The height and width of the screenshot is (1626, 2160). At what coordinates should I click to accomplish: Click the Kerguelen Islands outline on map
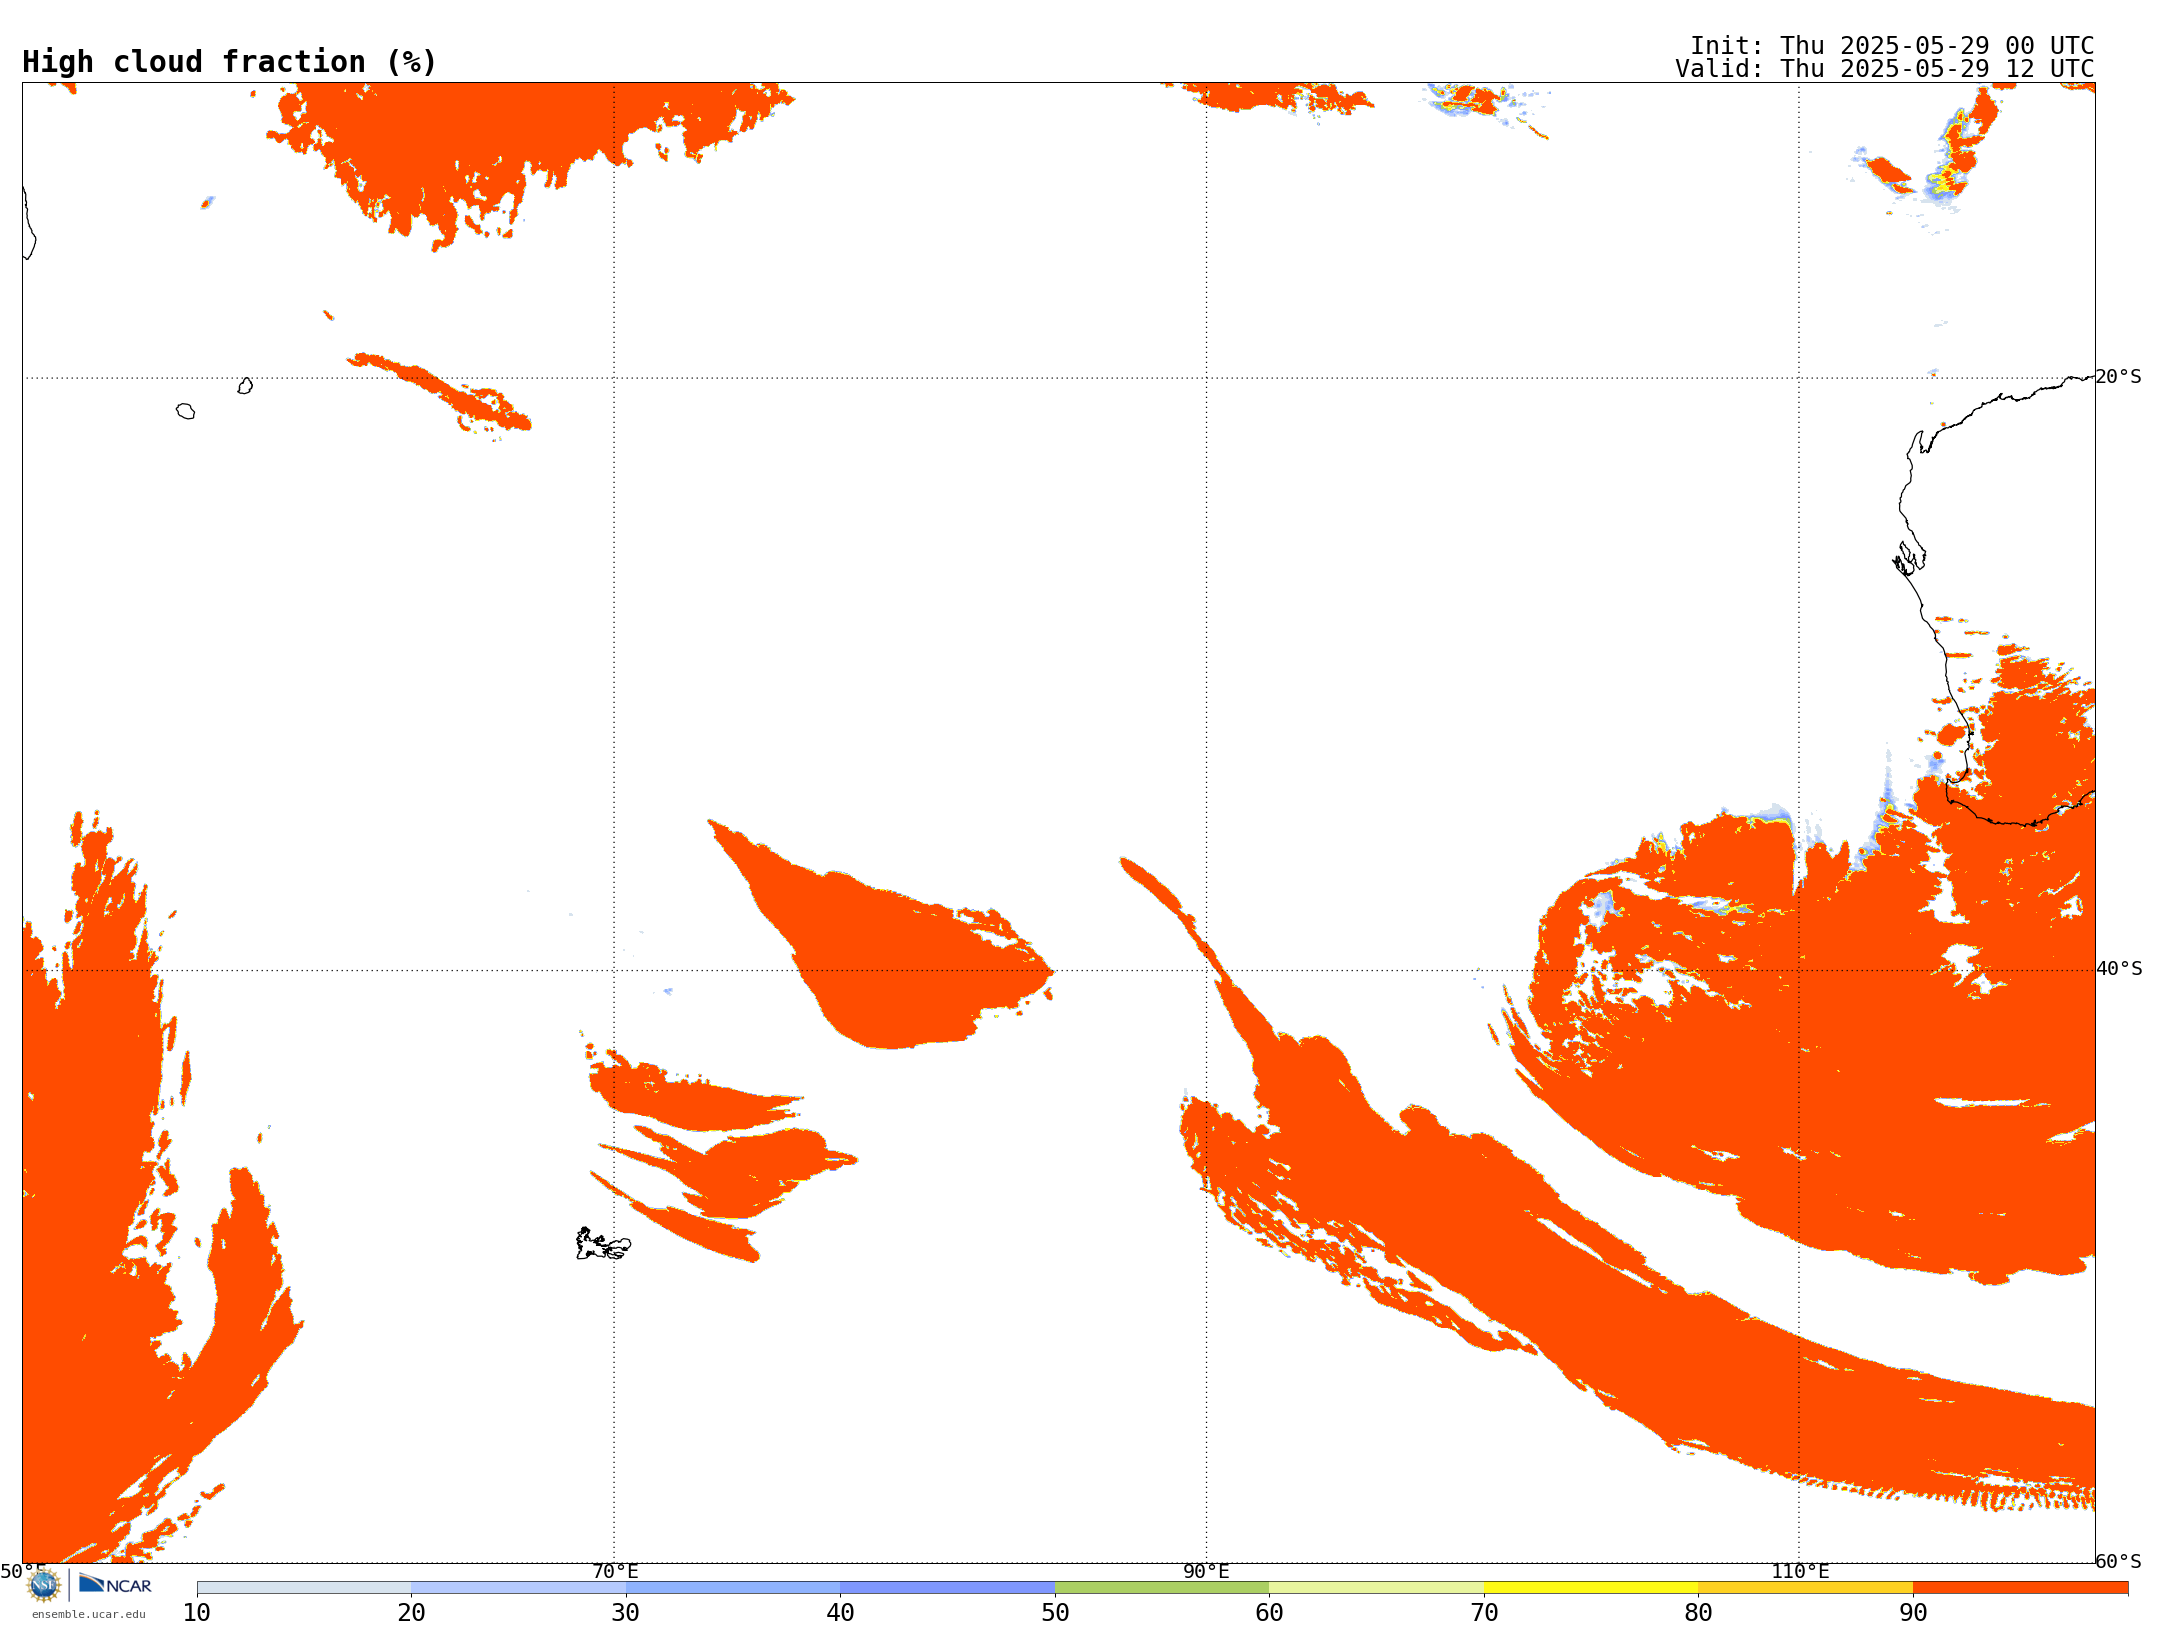(602, 1244)
